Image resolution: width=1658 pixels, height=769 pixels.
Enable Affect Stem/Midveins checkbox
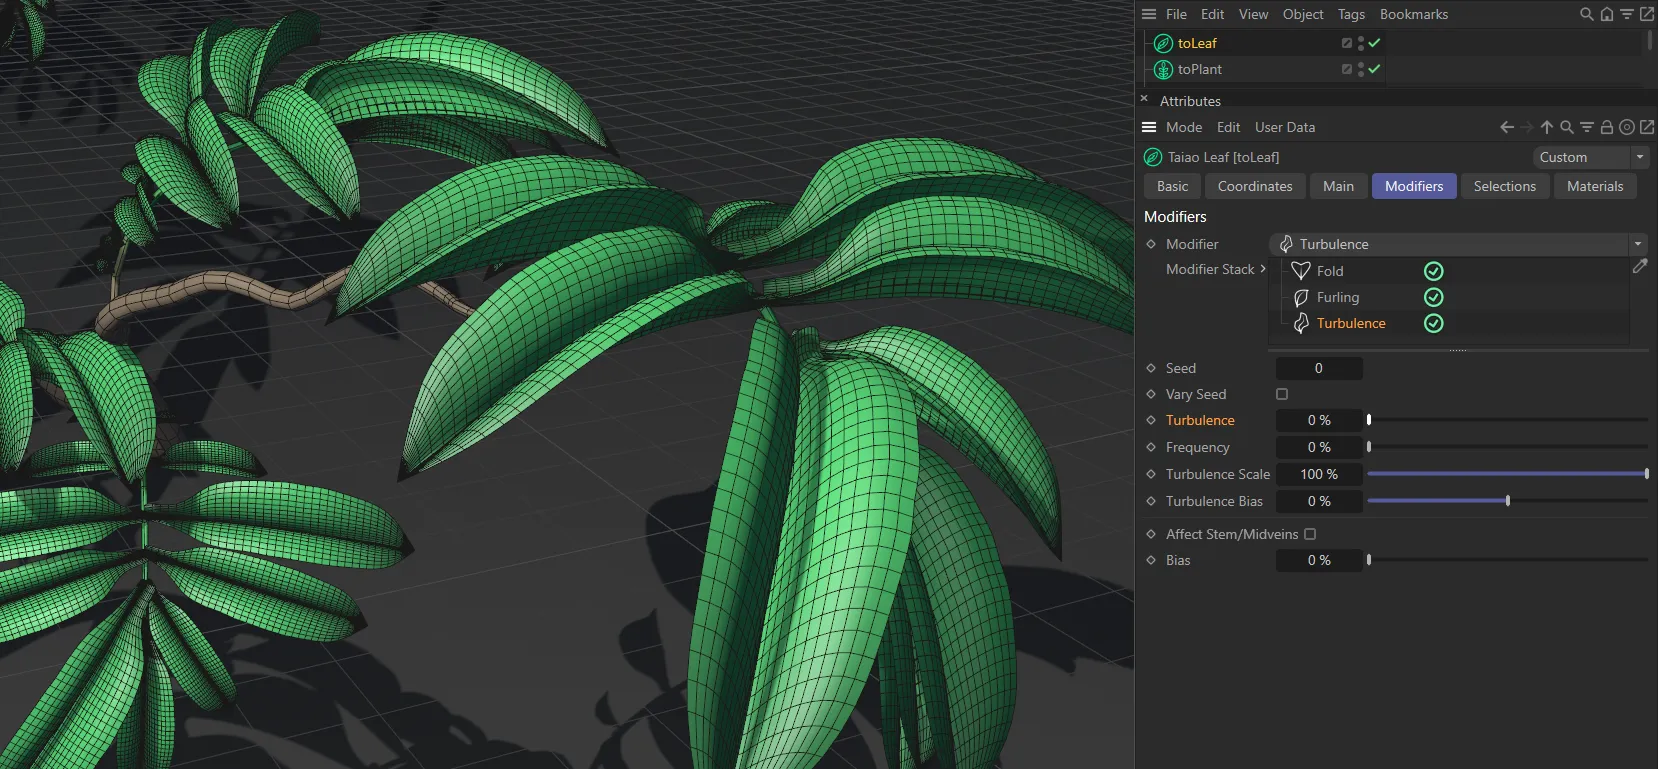coord(1310,534)
